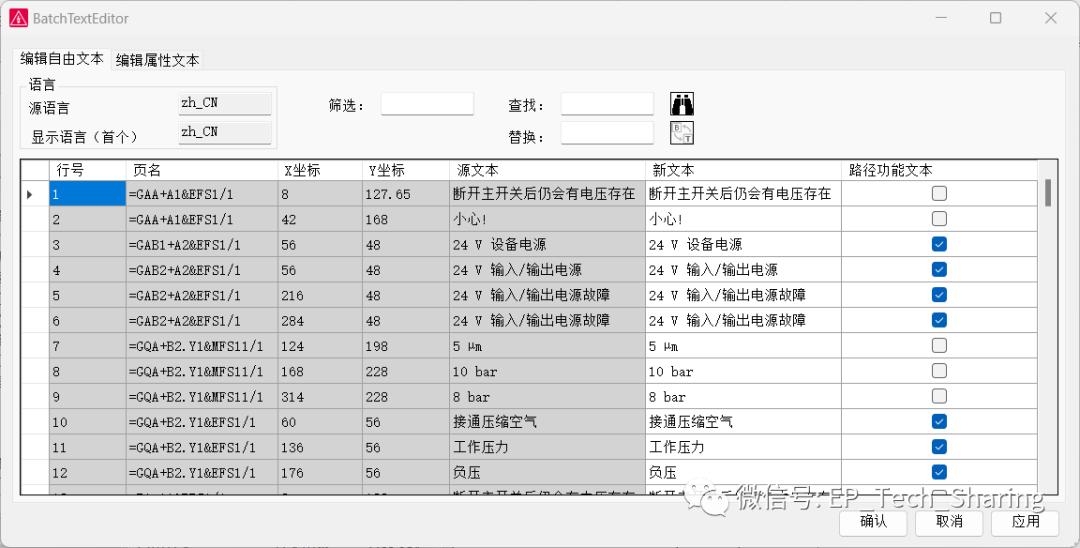Click 新文本 cell 24 V 设备电源

(743, 244)
